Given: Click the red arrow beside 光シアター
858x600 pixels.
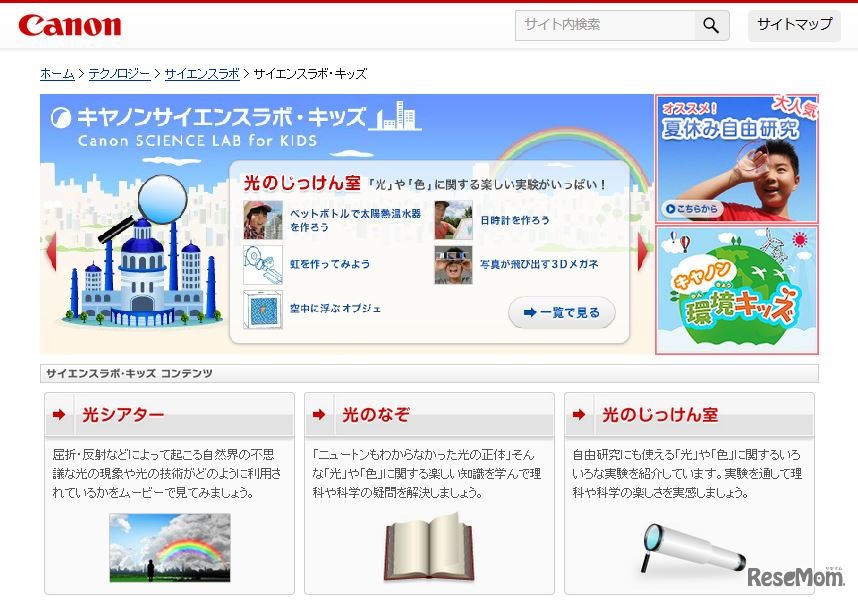Looking at the screenshot, I should pyautogui.click(x=59, y=415).
